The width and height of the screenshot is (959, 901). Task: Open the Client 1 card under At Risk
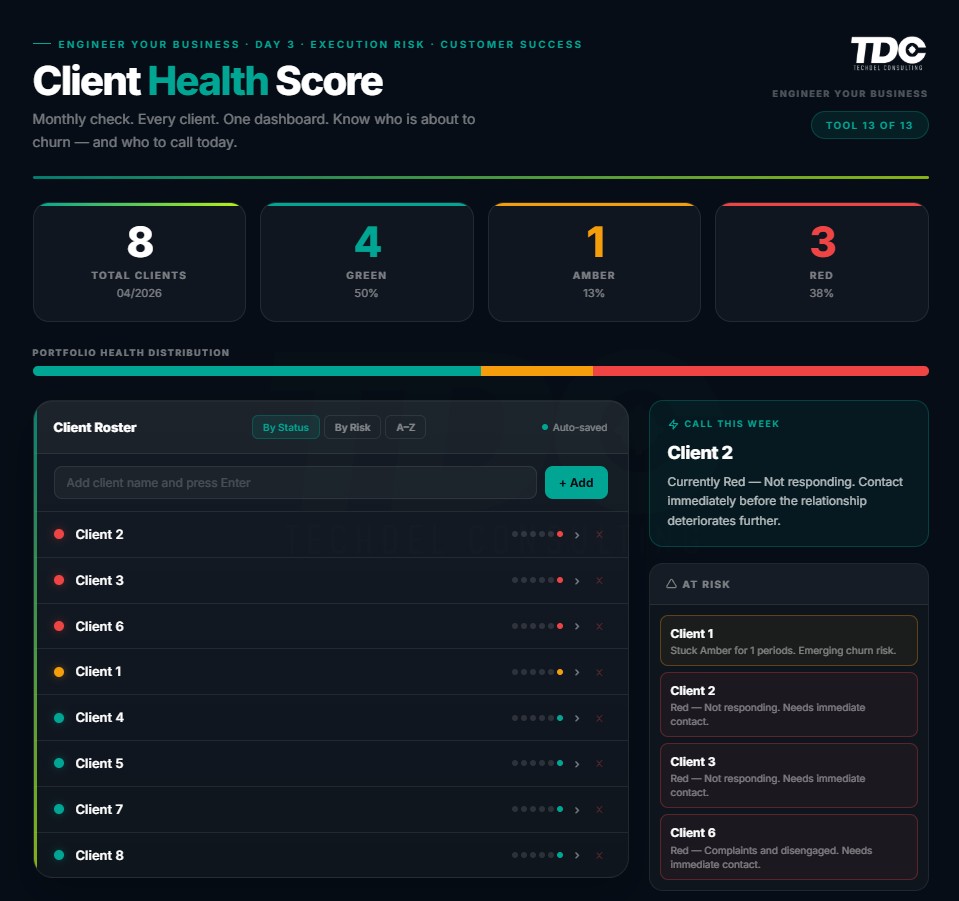coord(788,640)
